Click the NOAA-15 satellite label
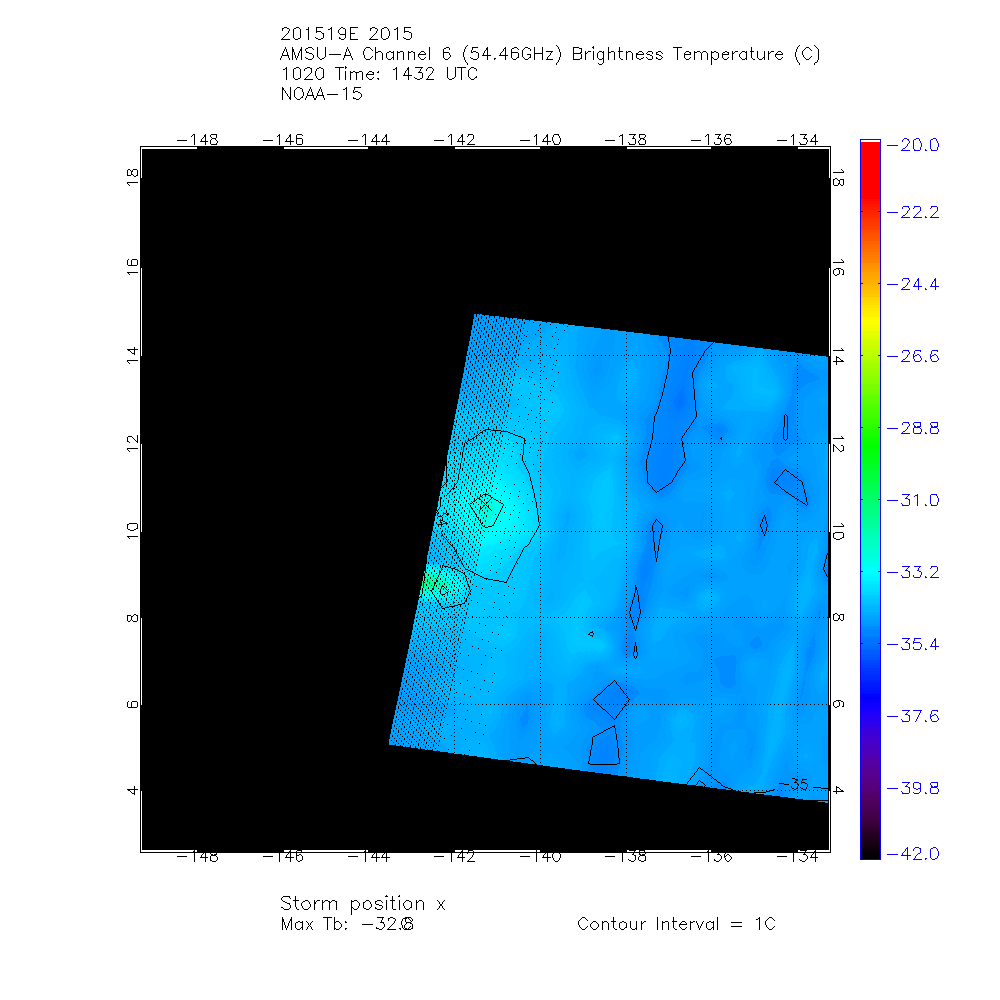This screenshot has width=1000, height=1000. pos(321,95)
